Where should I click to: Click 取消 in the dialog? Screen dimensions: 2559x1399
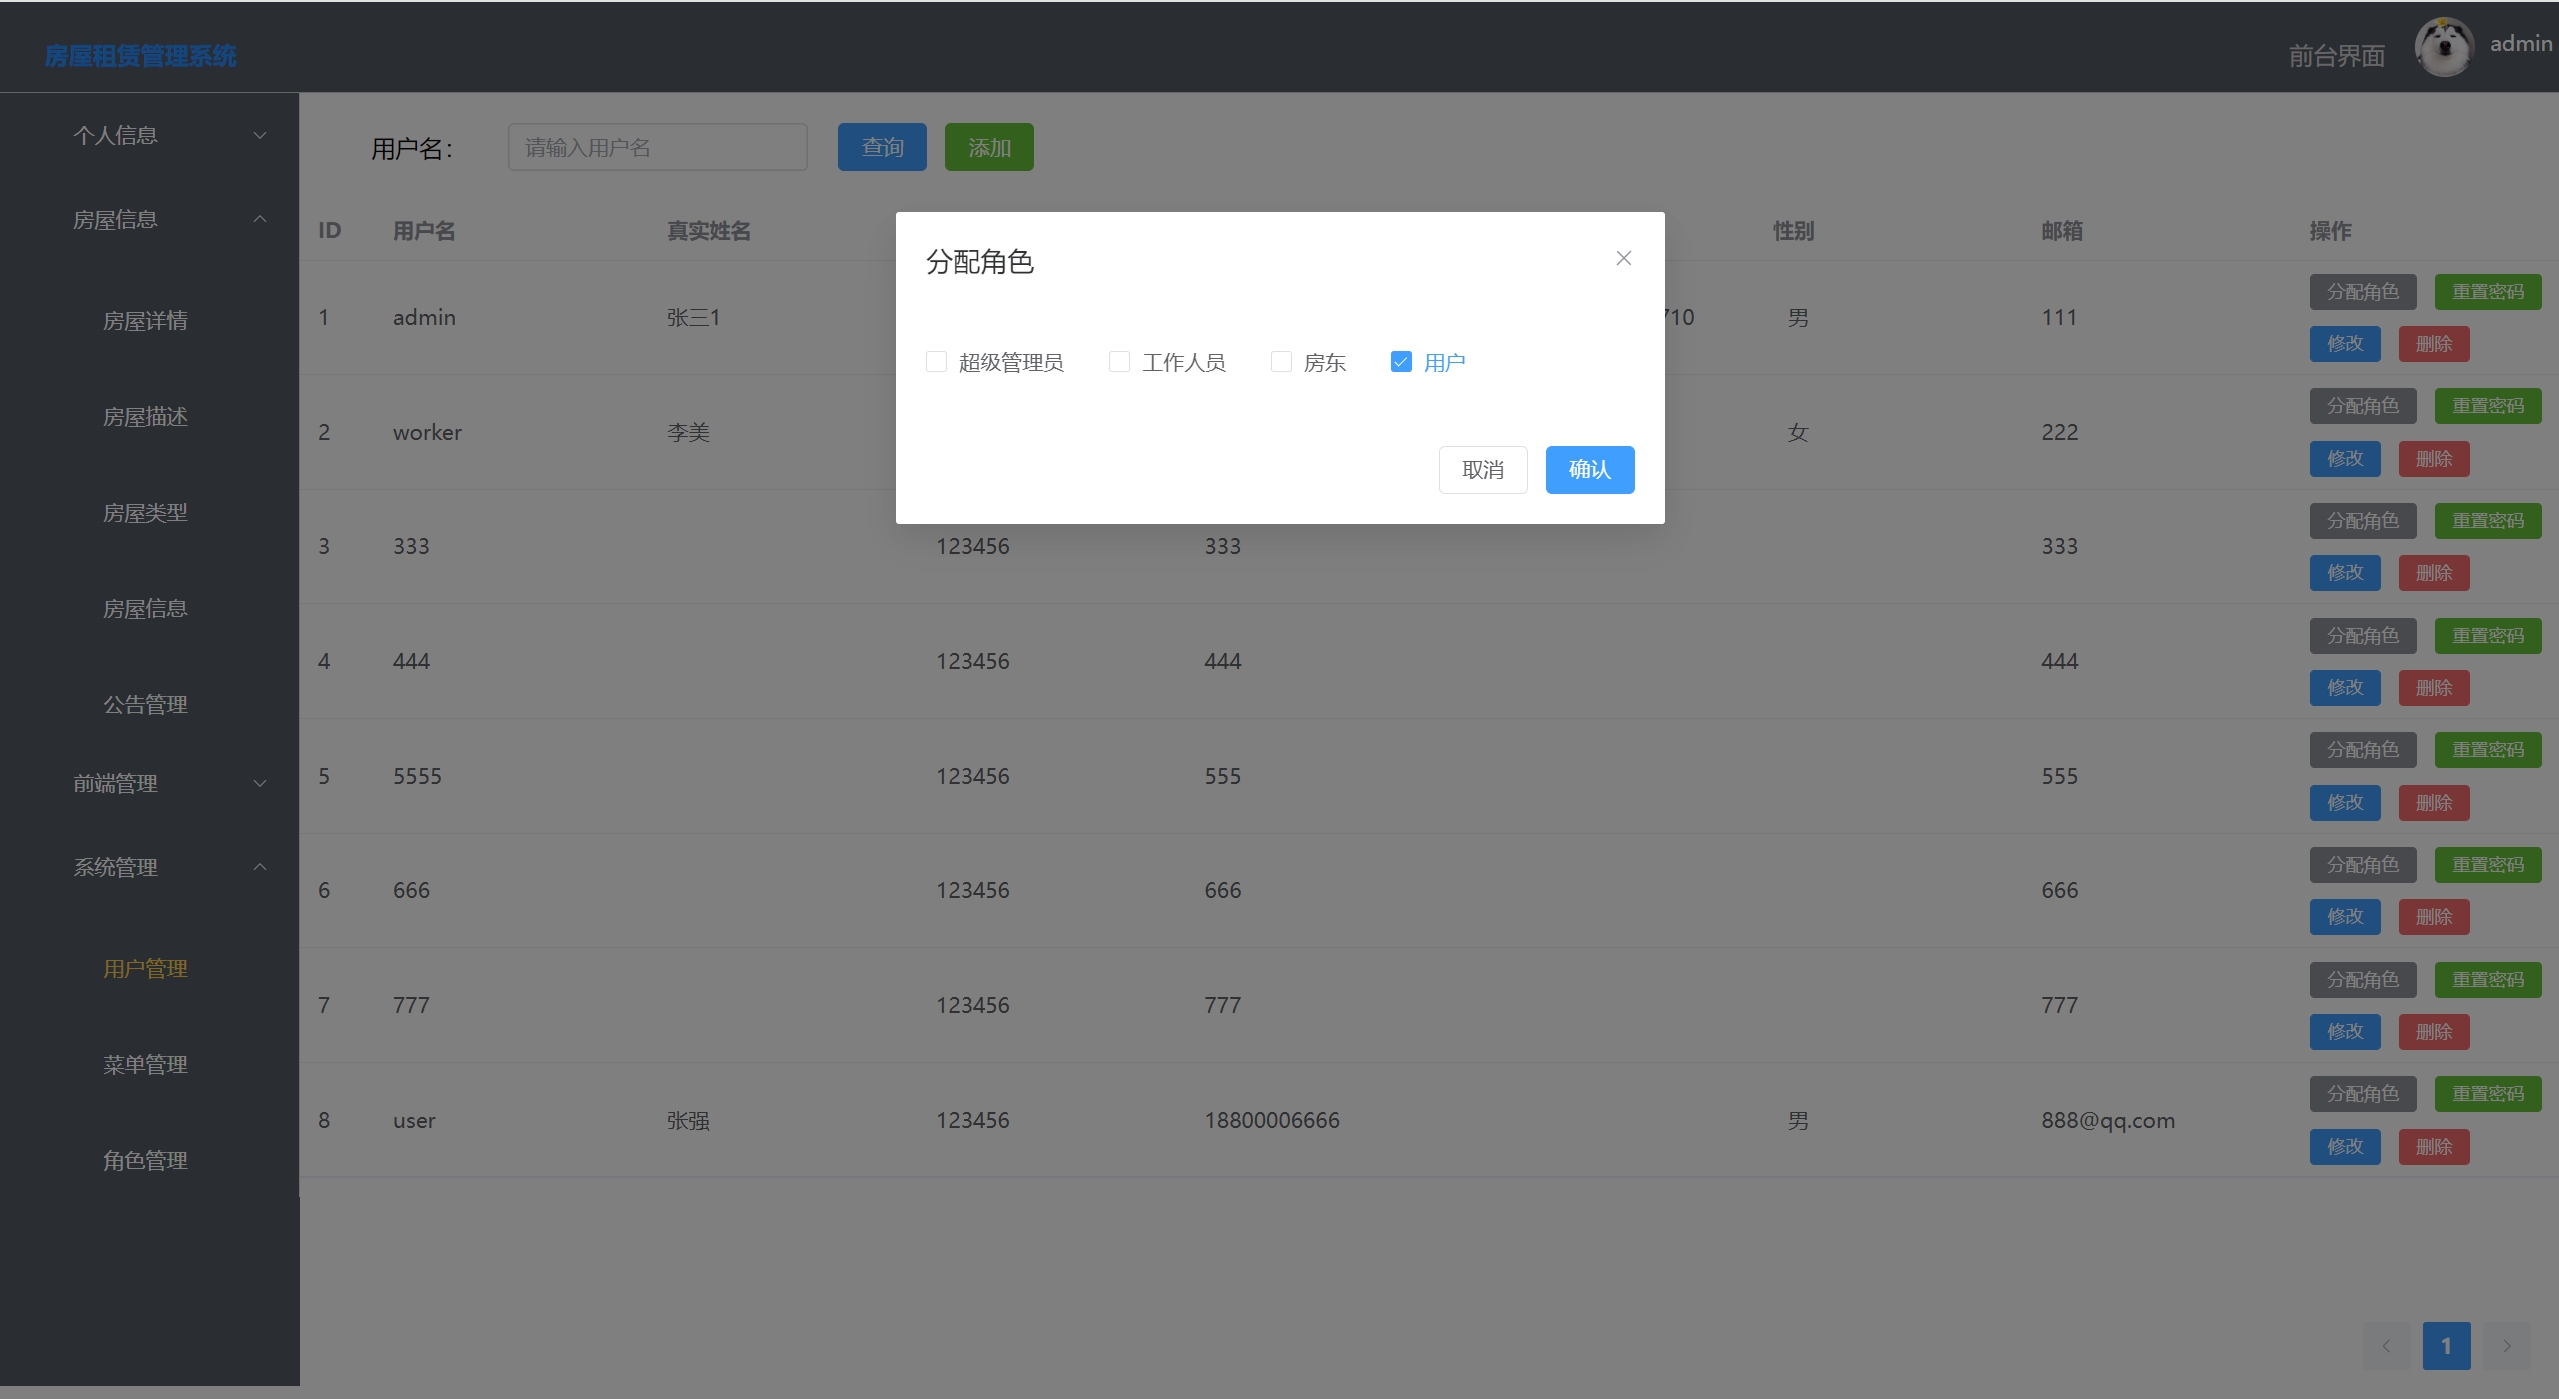[x=1482, y=470]
